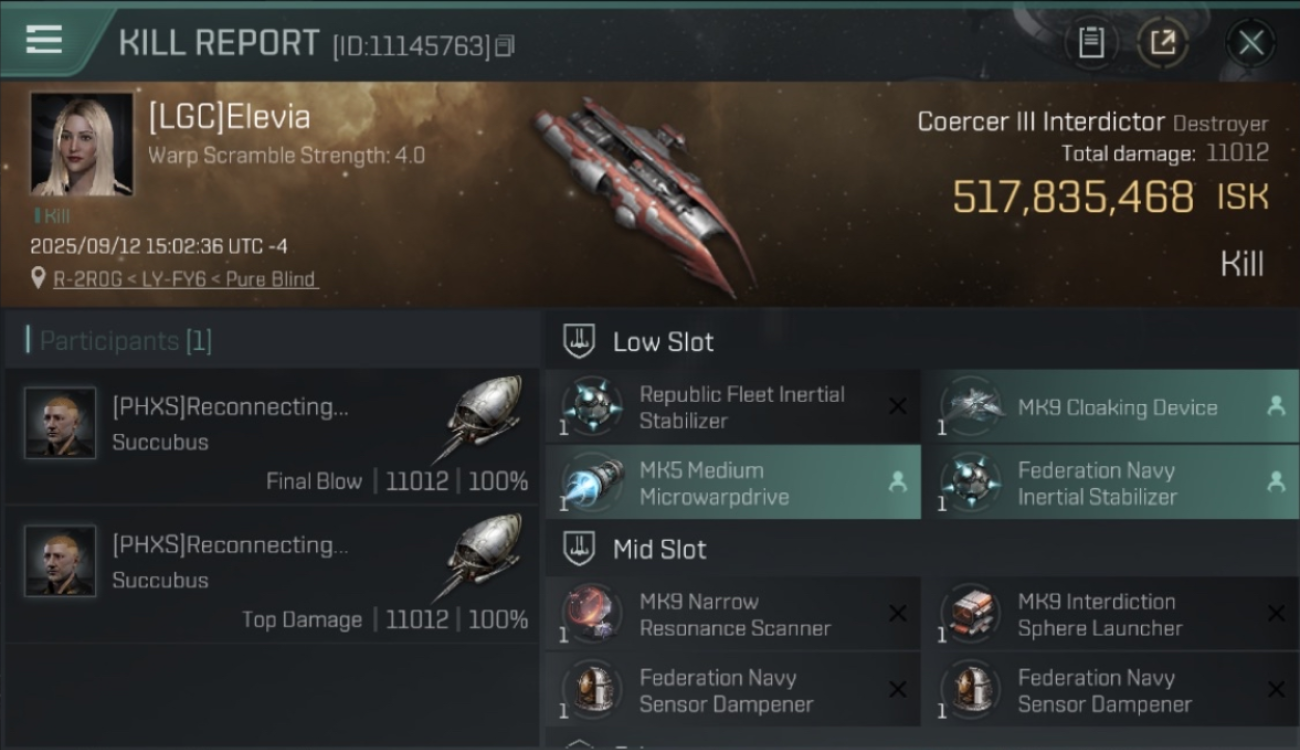View Elevia's character portrait

point(81,145)
